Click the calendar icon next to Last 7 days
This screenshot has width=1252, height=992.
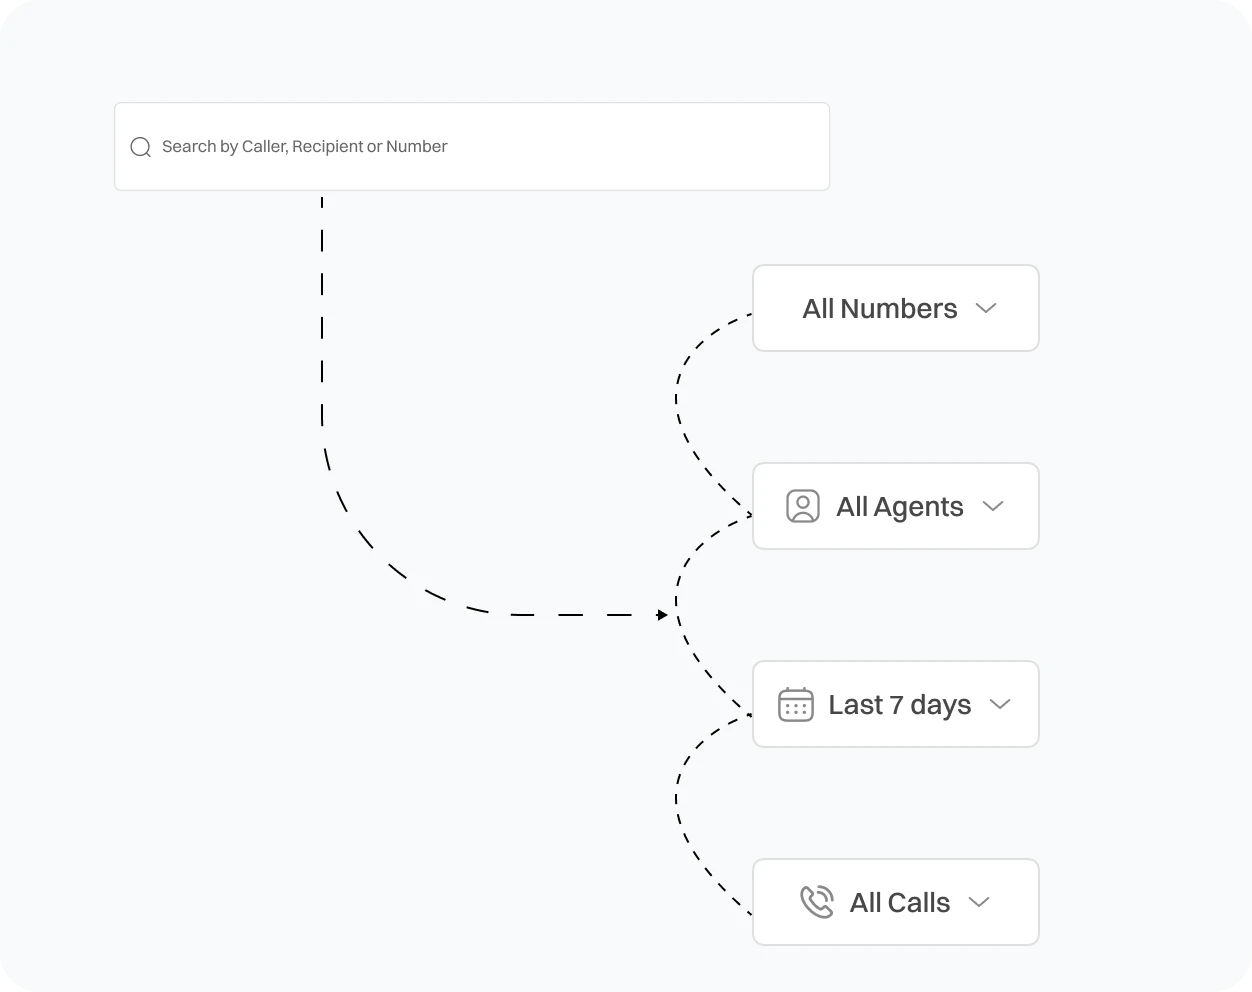coord(795,704)
